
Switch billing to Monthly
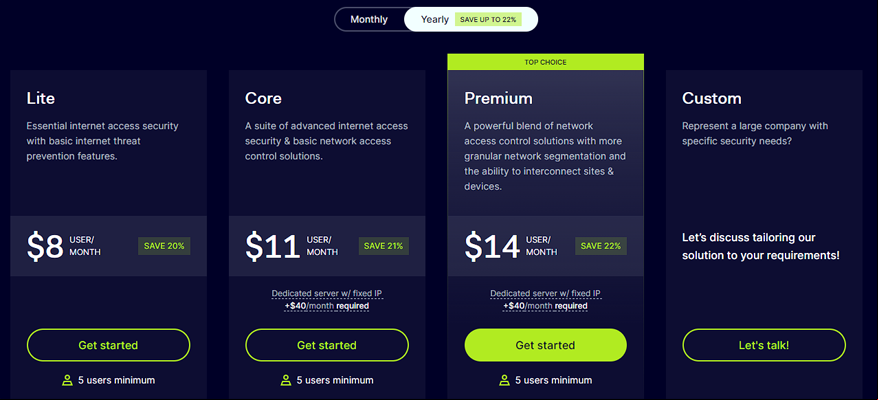pyautogui.click(x=369, y=20)
